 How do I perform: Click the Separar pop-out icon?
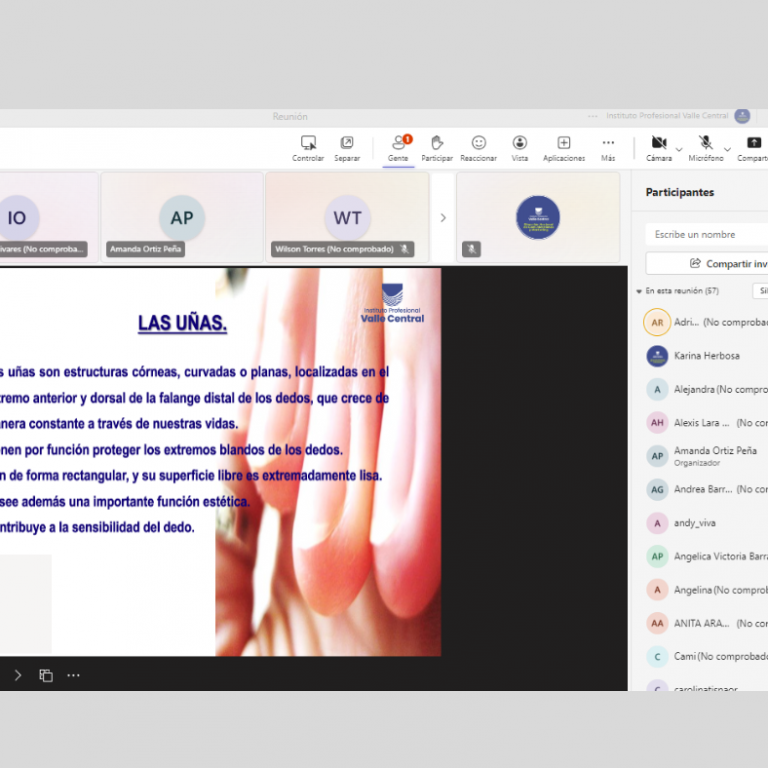coord(347,143)
